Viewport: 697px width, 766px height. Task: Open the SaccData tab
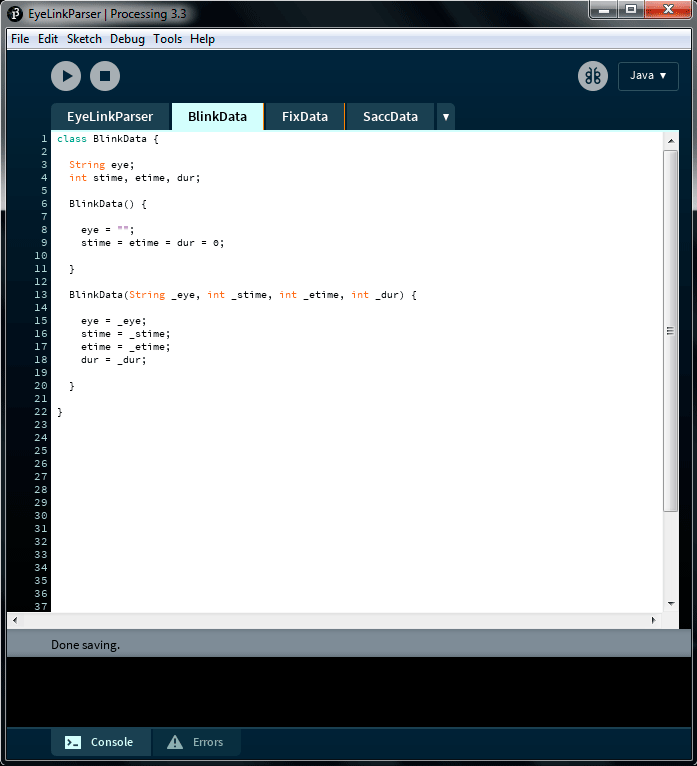click(390, 117)
